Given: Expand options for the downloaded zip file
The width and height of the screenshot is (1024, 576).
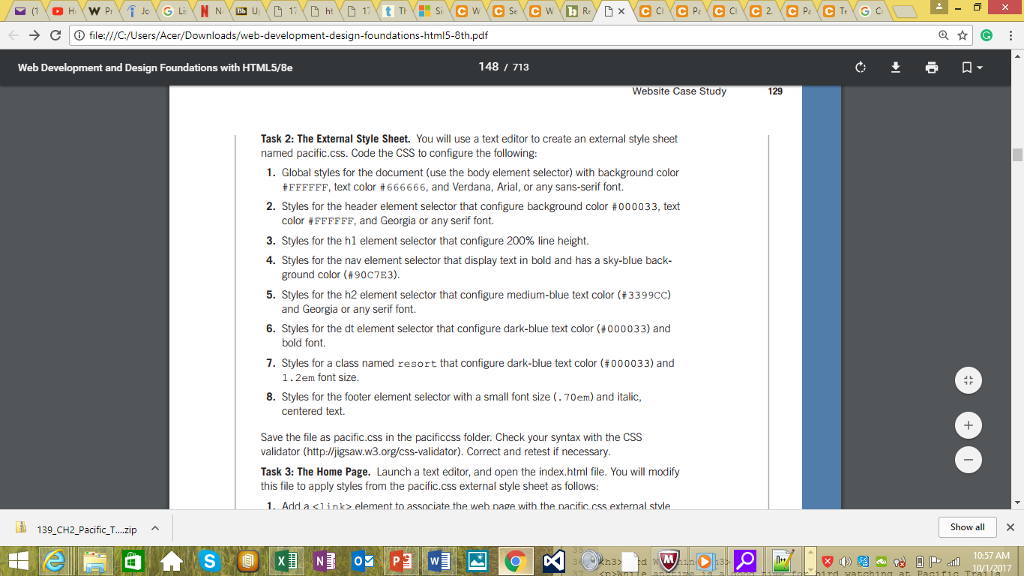Looking at the screenshot, I should (x=155, y=528).
